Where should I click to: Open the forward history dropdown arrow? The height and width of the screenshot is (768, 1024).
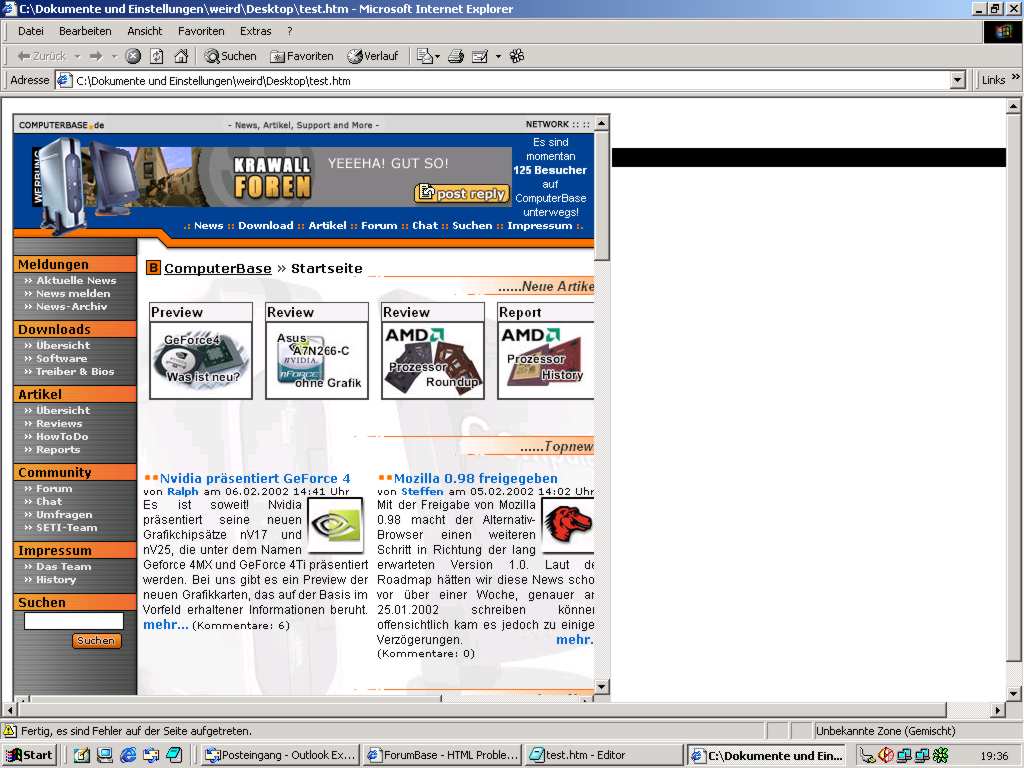[x=114, y=57]
